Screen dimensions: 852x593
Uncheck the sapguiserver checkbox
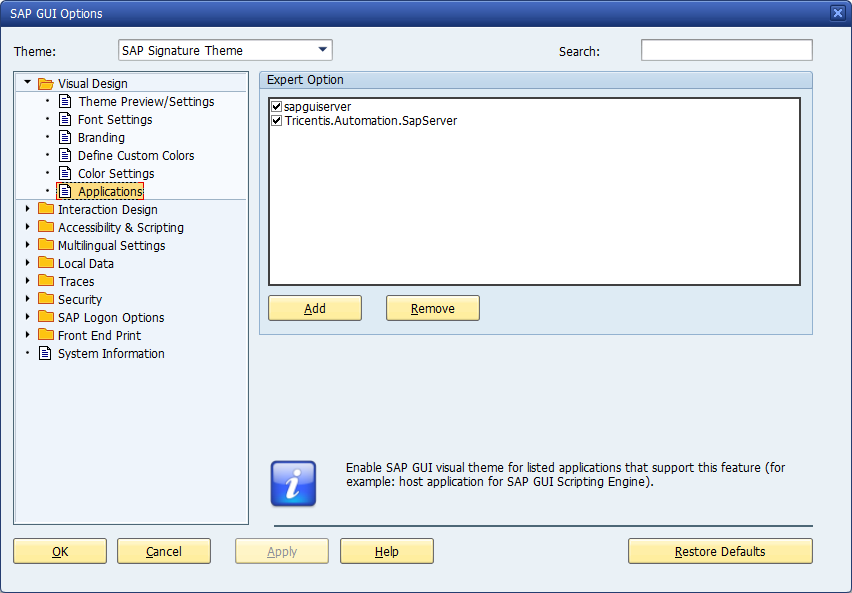277,106
